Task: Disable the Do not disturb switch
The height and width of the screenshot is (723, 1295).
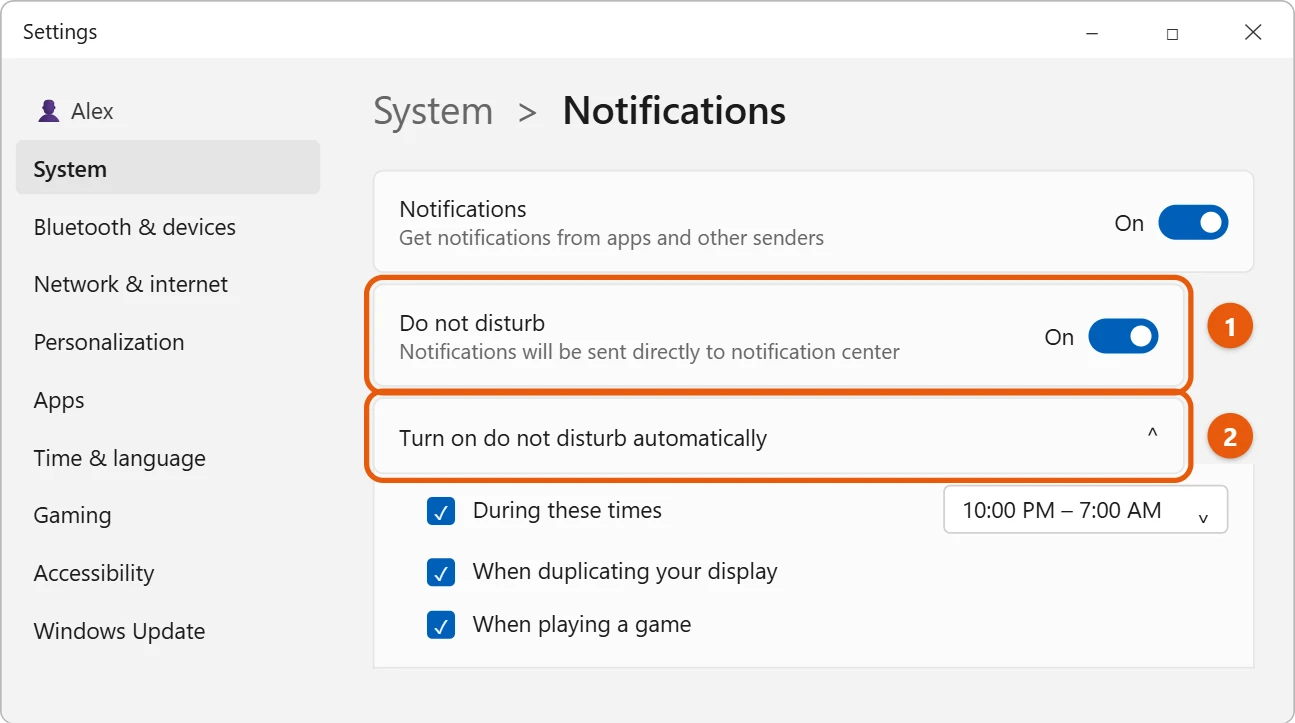Action: pos(1123,337)
